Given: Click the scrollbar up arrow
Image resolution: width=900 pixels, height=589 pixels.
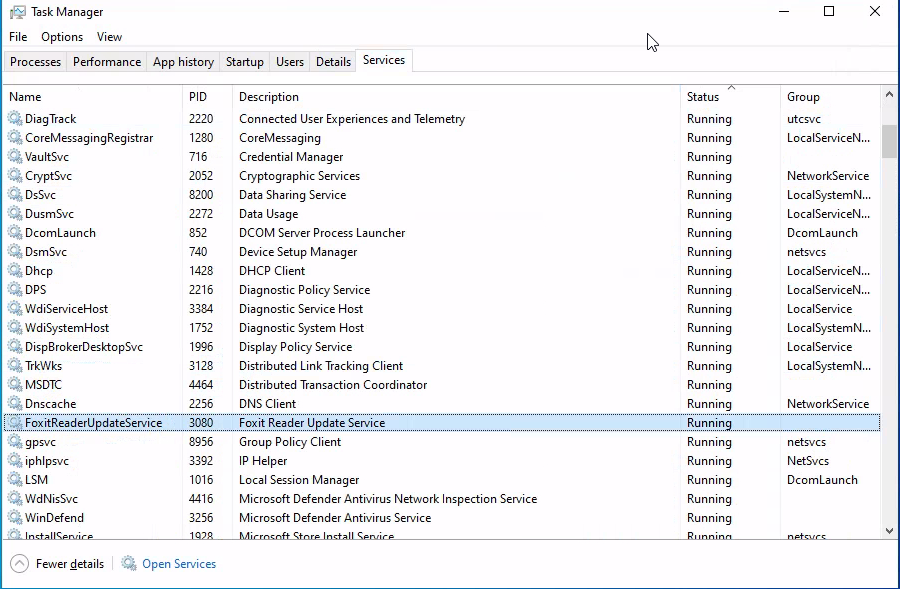Looking at the screenshot, I should pyautogui.click(x=889, y=95).
